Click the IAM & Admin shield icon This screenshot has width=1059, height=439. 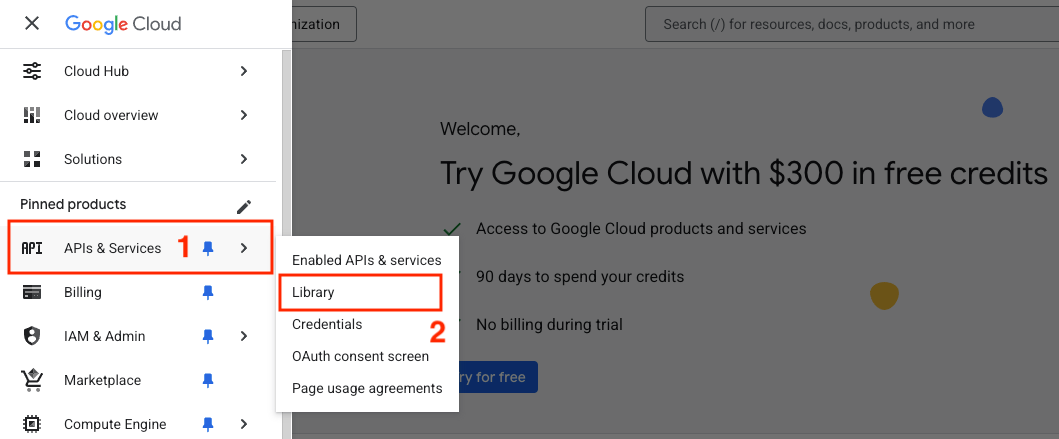pos(32,336)
